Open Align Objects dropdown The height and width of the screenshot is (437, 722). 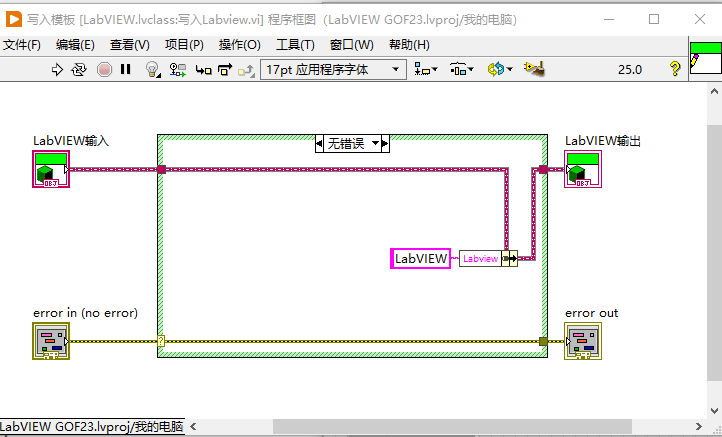tap(425, 70)
